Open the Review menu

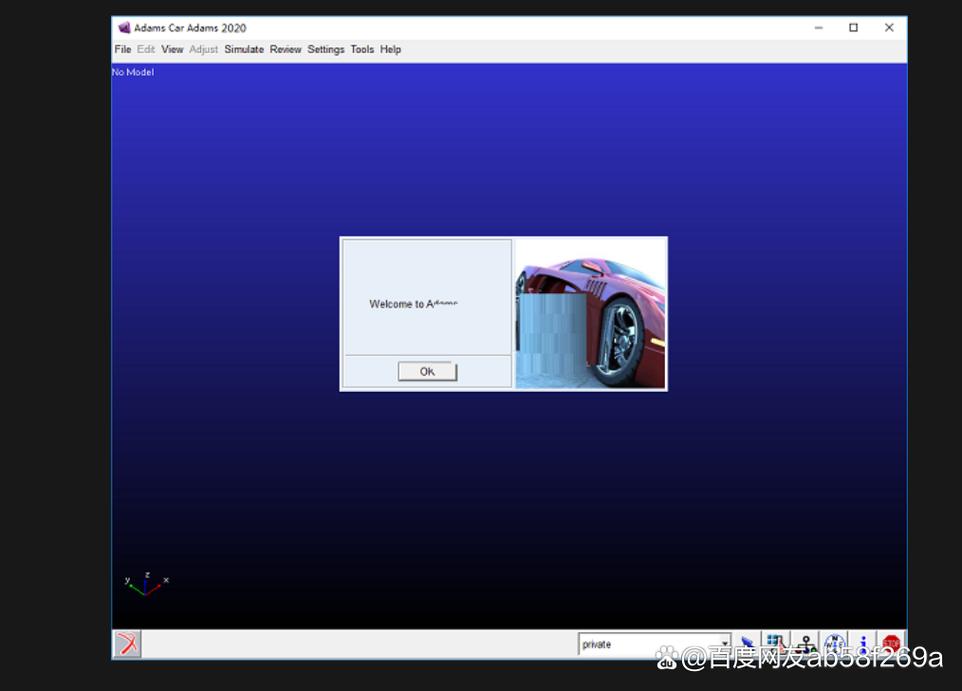[x=285, y=49]
